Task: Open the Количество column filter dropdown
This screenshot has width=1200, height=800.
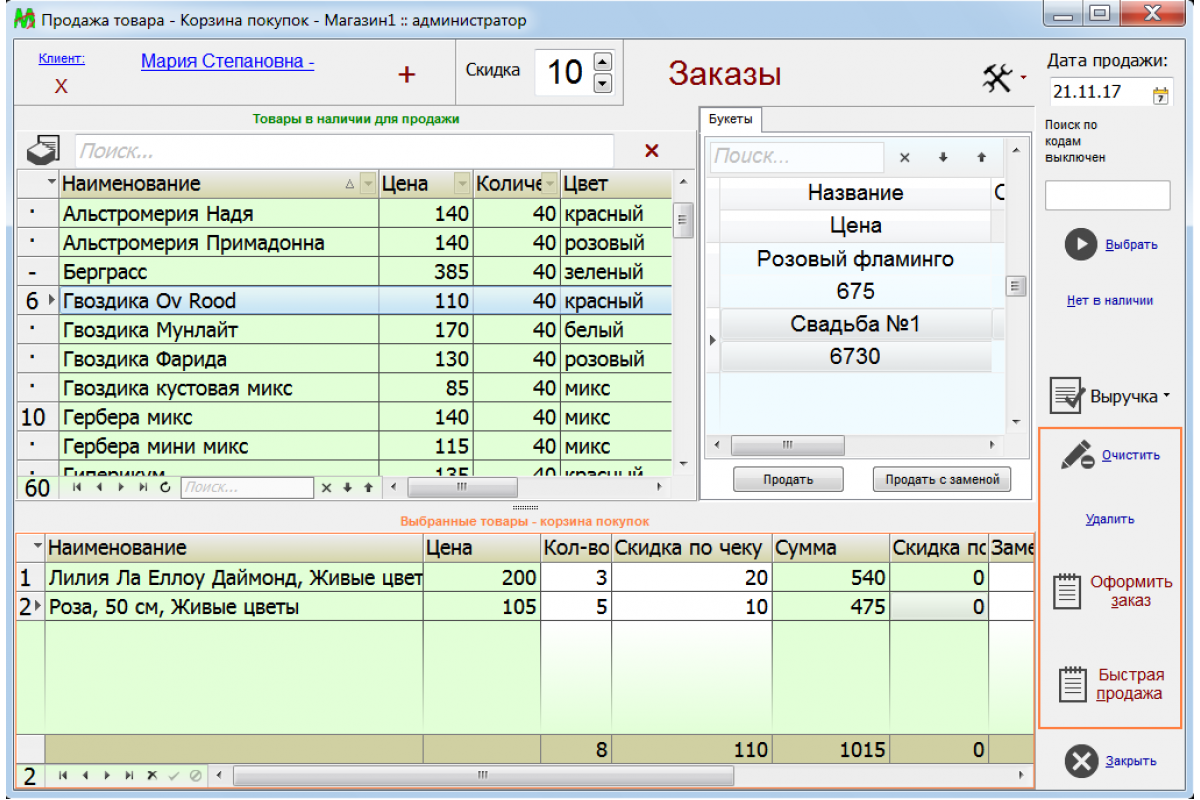Action: click(550, 184)
